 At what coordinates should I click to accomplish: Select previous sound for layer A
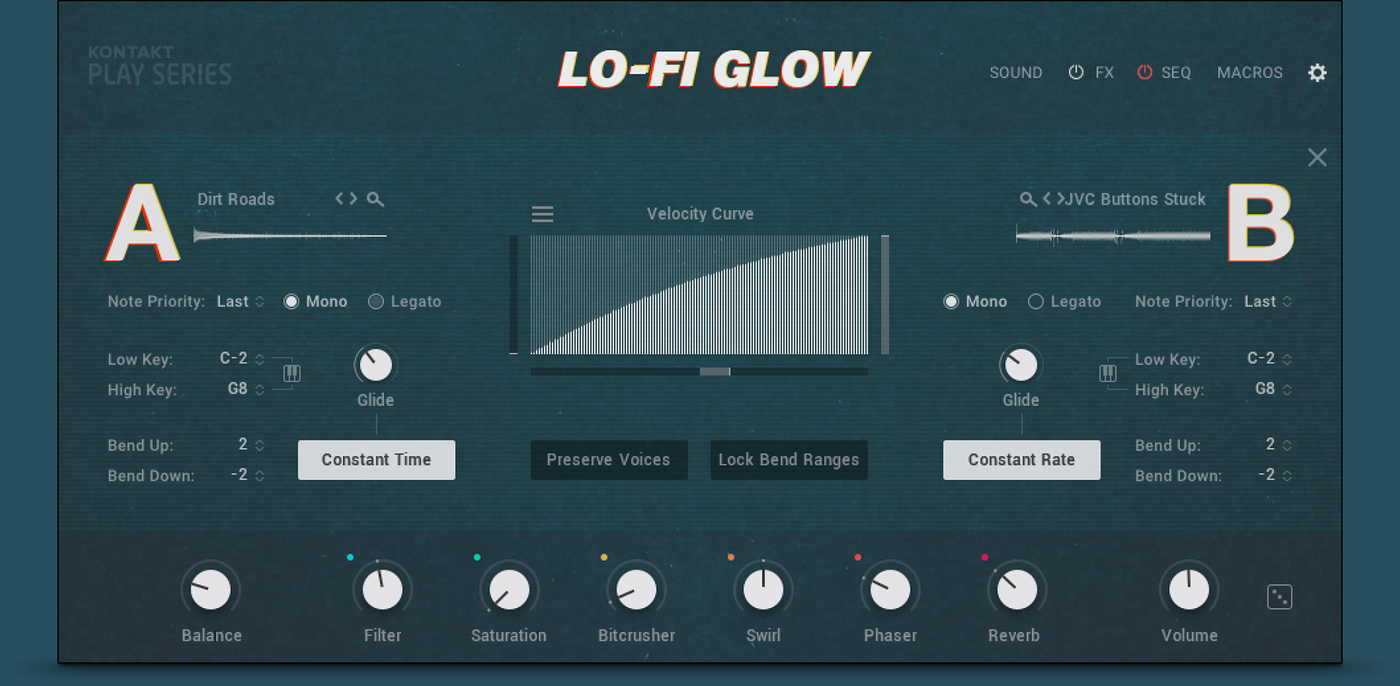pyautogui.click(x=340, y=199)
